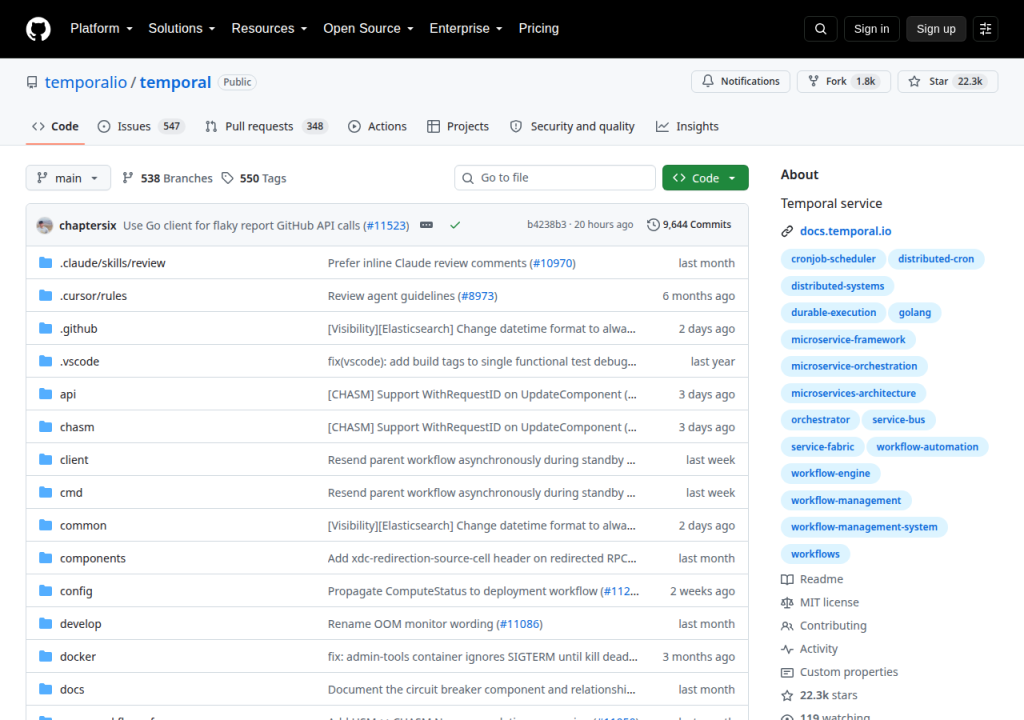Expand the Resources menu

(x=269, y=29)
